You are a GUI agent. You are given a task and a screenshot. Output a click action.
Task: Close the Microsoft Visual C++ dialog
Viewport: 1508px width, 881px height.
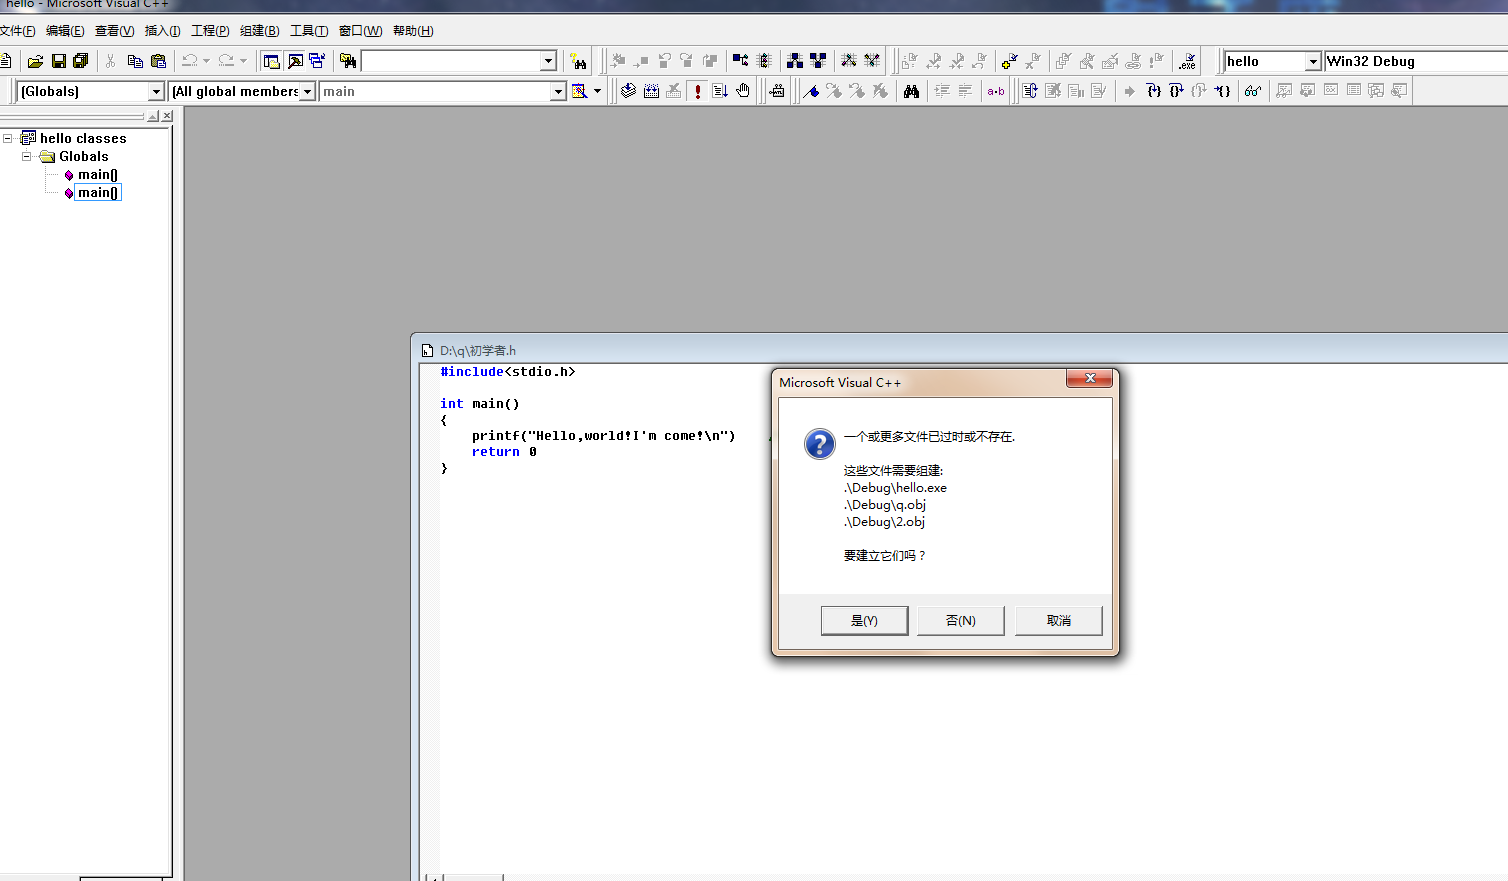point(1090,378)
